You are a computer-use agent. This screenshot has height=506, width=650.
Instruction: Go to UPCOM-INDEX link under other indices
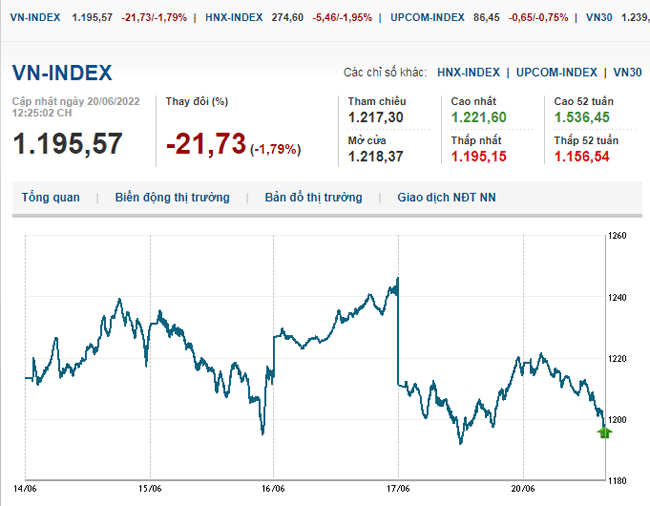pyautogui.click(x=557, y=73)
